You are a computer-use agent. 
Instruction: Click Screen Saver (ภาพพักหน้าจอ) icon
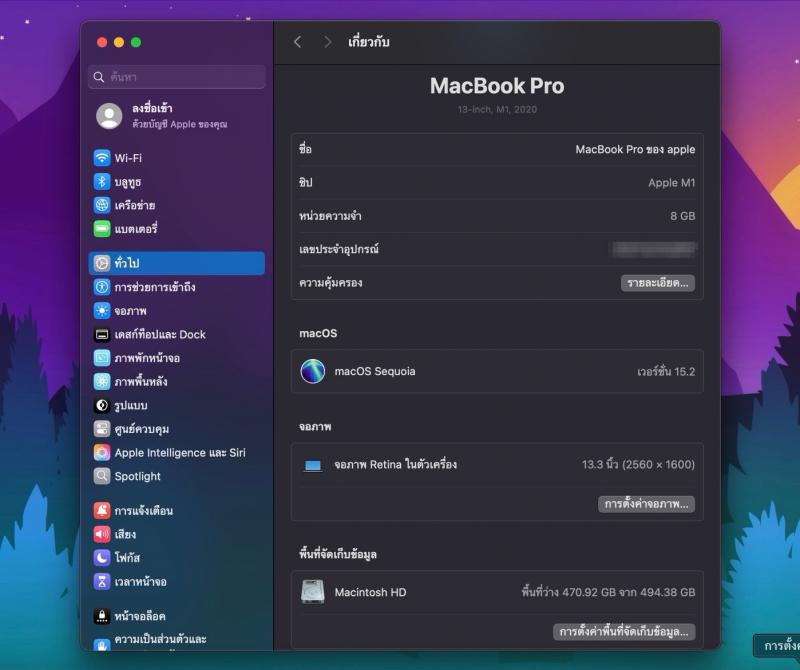coord(102,358)
